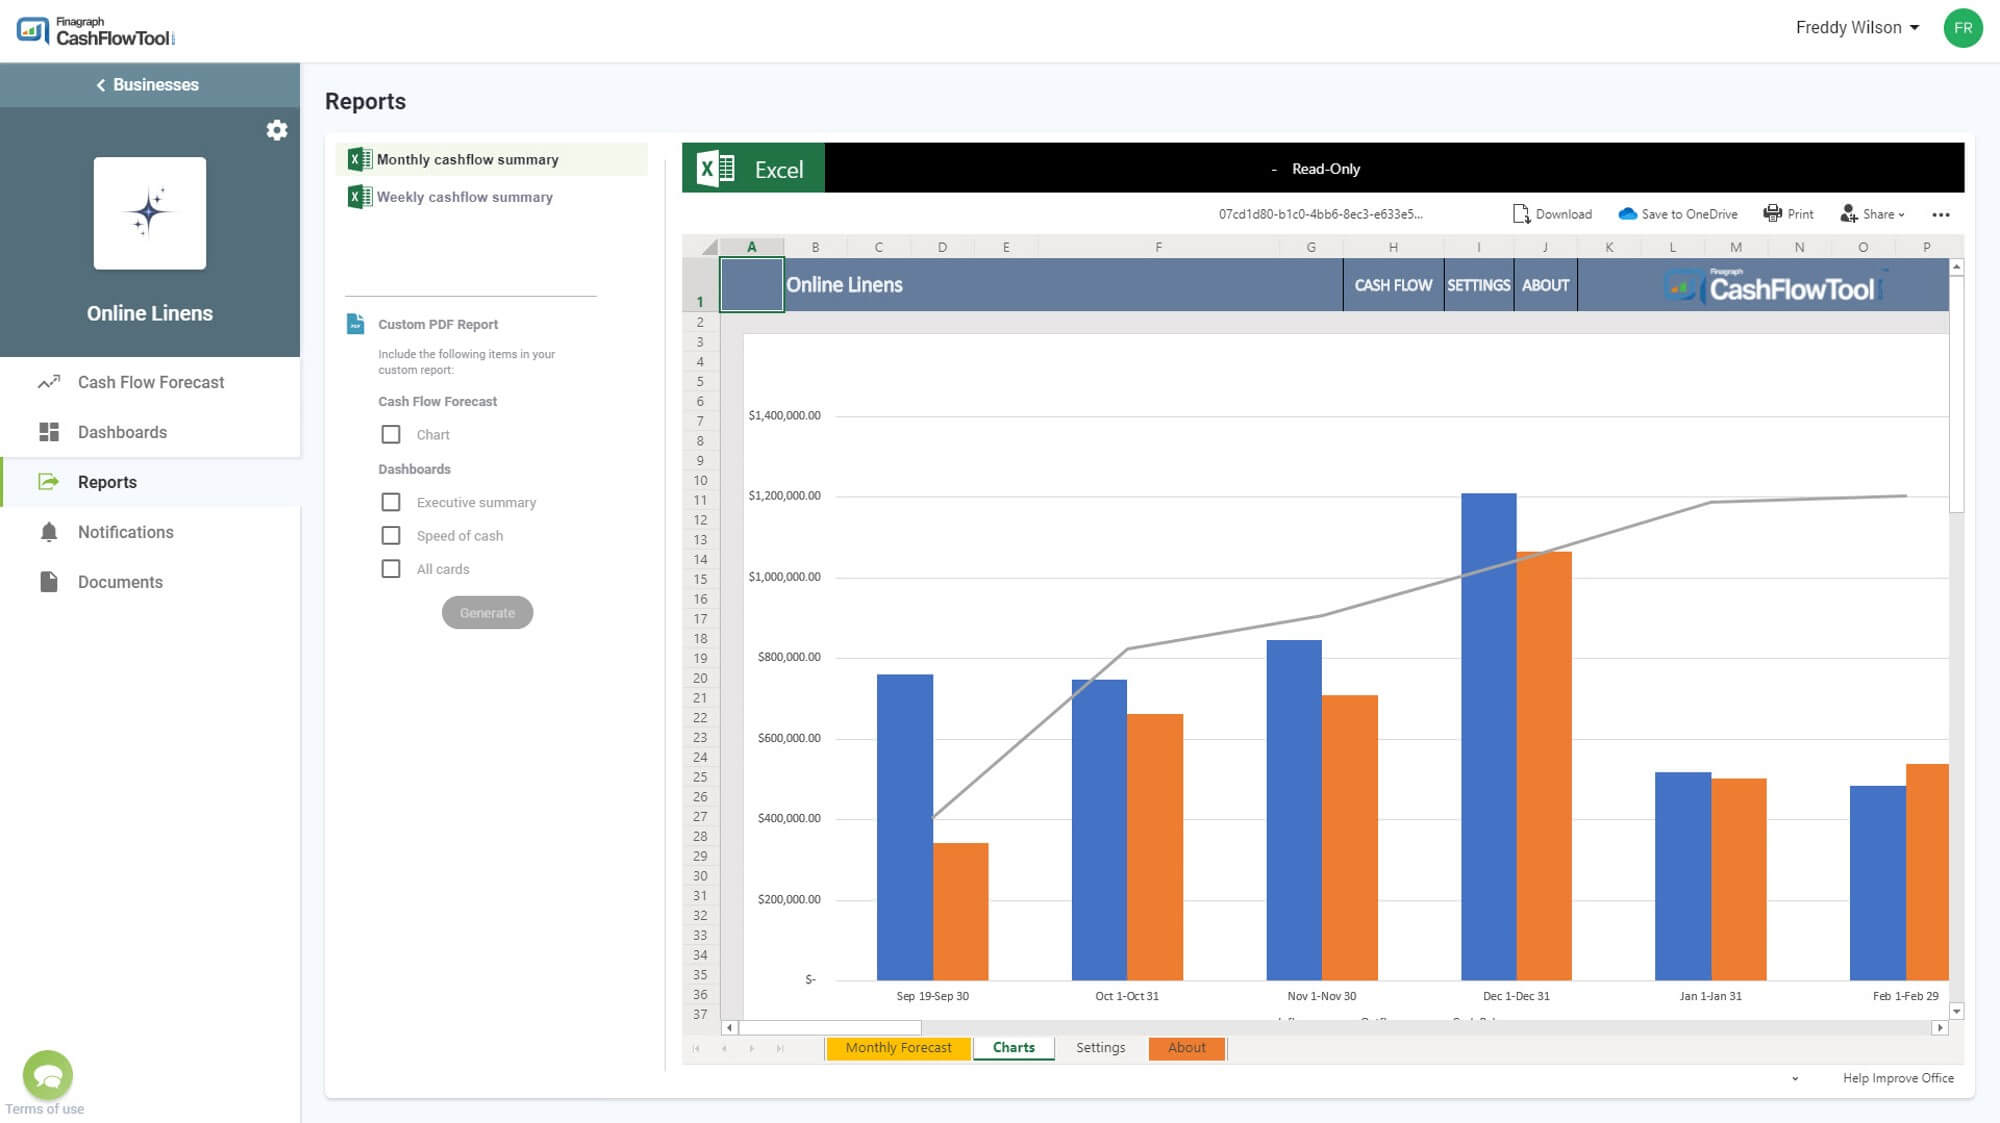Click horizontal scroll right arrow
Image resolution: width=2000 pixels, height=1123 pixels.
(1939, 1028)
